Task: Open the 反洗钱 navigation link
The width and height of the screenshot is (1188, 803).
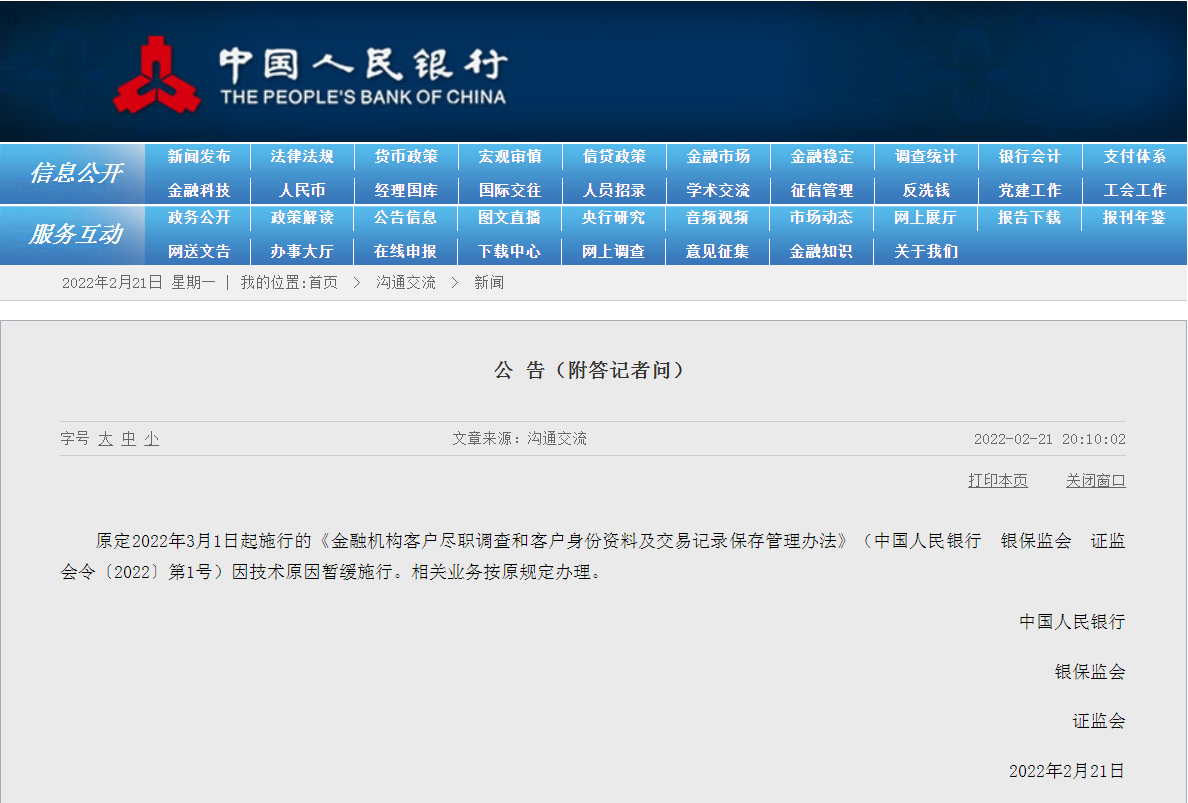Action: click(925, 189)
